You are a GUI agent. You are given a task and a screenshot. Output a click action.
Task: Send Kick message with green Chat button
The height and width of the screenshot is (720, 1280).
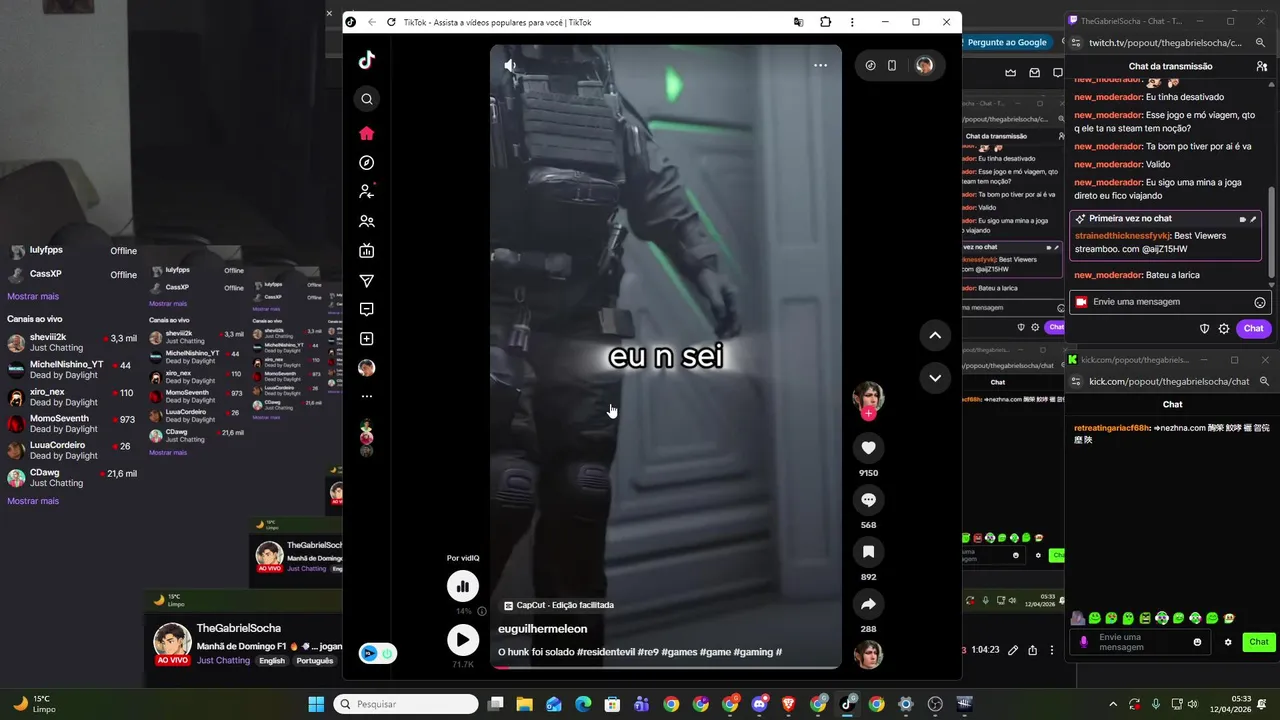click(1259, 642)
